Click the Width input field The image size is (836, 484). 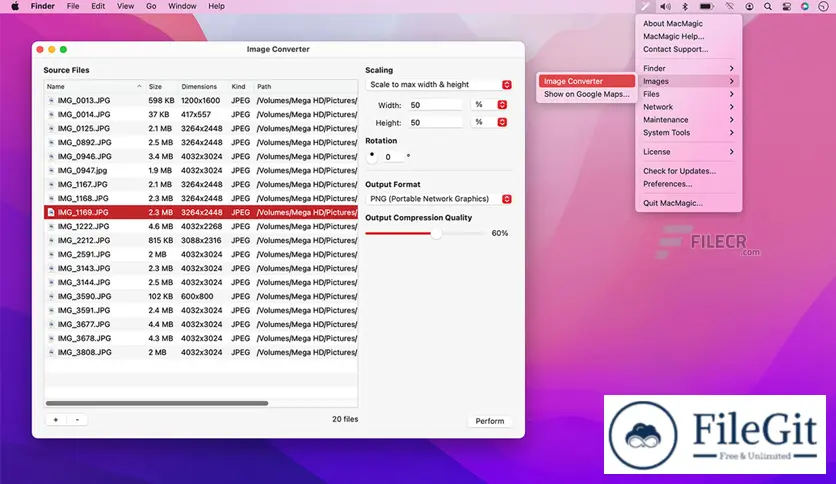[x=435, y=105]
